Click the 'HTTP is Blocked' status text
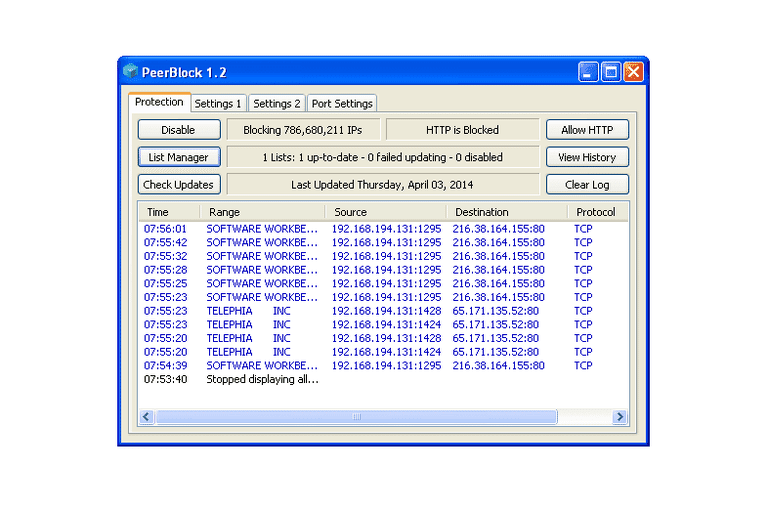Image resolution: width=768 pixels, height=512 pixels. 462,130
